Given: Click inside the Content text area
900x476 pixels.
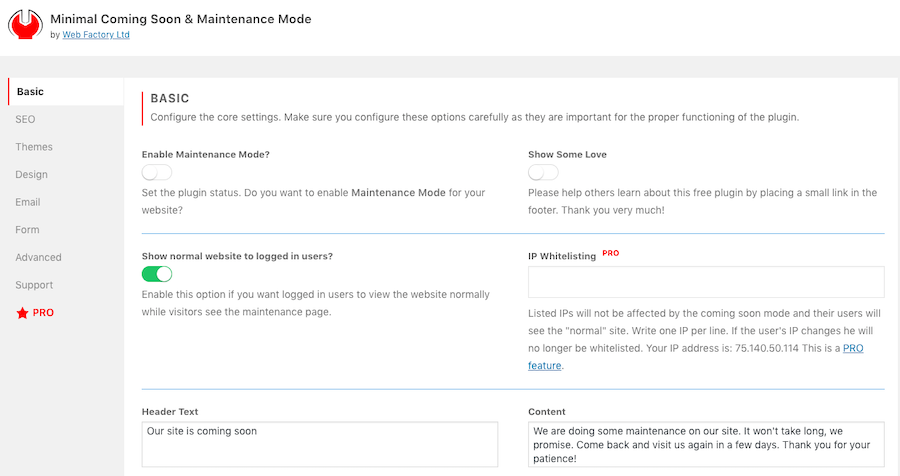Looking at the screenshot, I should click(706, 444).
